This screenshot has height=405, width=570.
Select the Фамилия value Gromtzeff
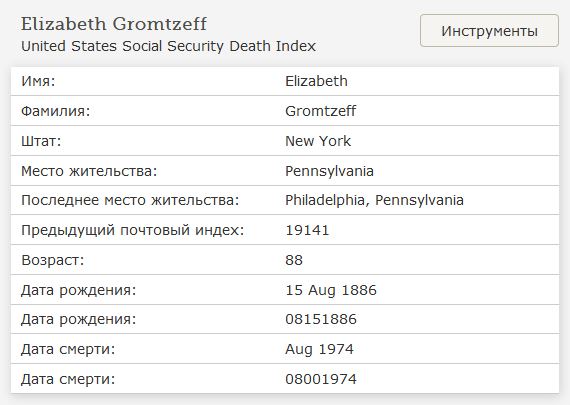coord(321,111)
